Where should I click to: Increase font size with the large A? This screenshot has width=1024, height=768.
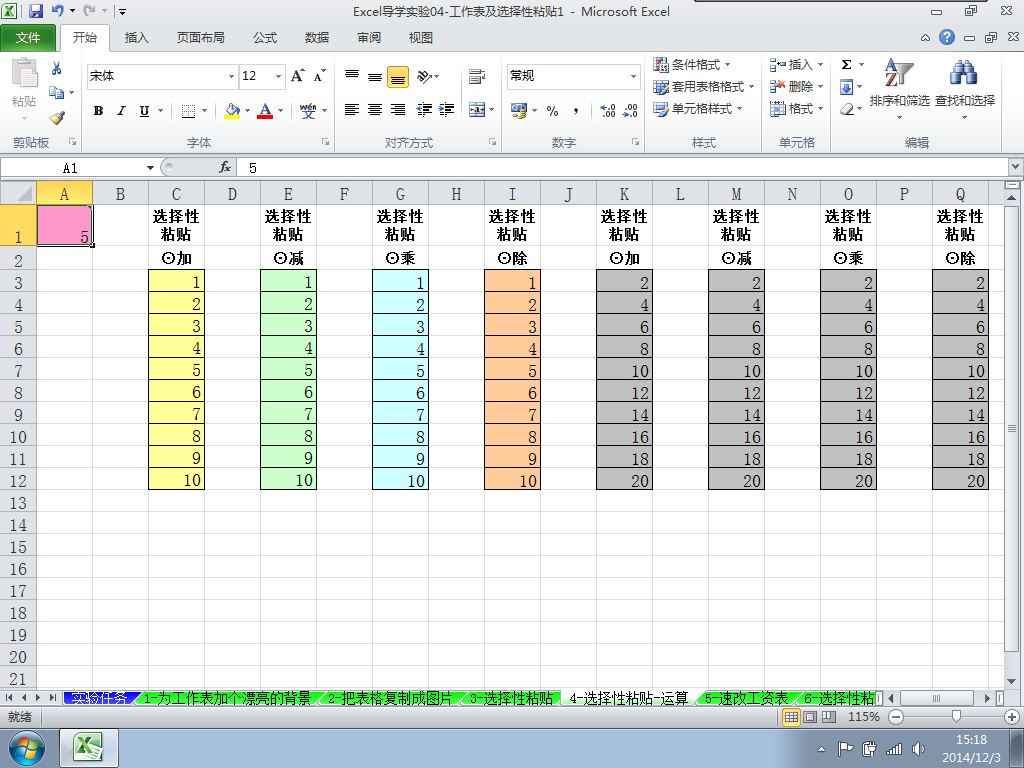(x=298, y=76)
